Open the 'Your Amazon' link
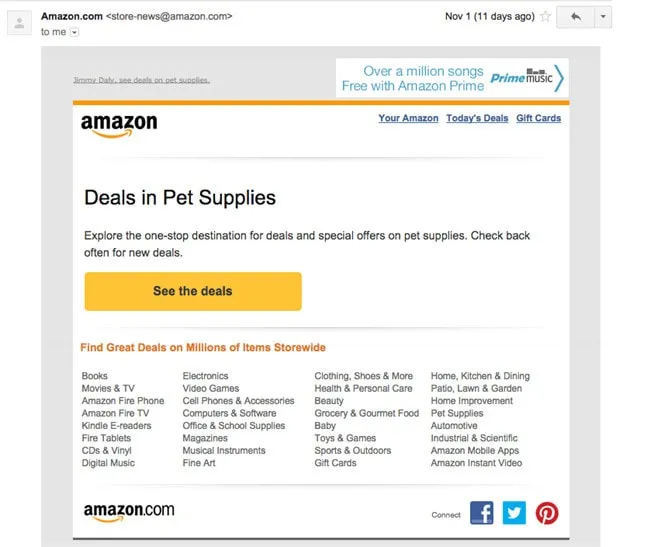Screen dimensions: 659x547 coord(408,118)
